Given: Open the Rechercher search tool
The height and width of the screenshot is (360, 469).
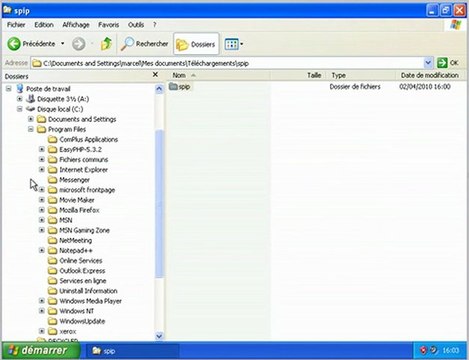Looking at the screenshot, I should (x=144, y=44).
